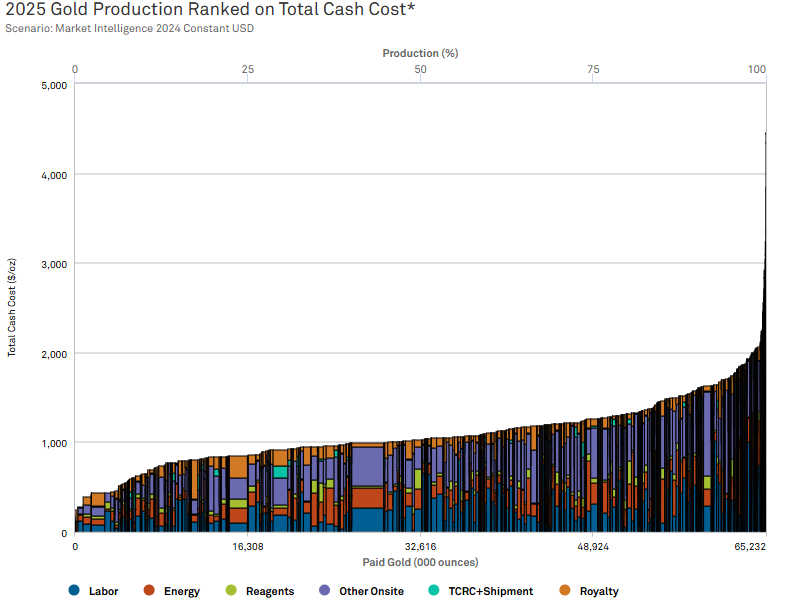
Task: Click the blue Labor legend dot
Action: 74,591
